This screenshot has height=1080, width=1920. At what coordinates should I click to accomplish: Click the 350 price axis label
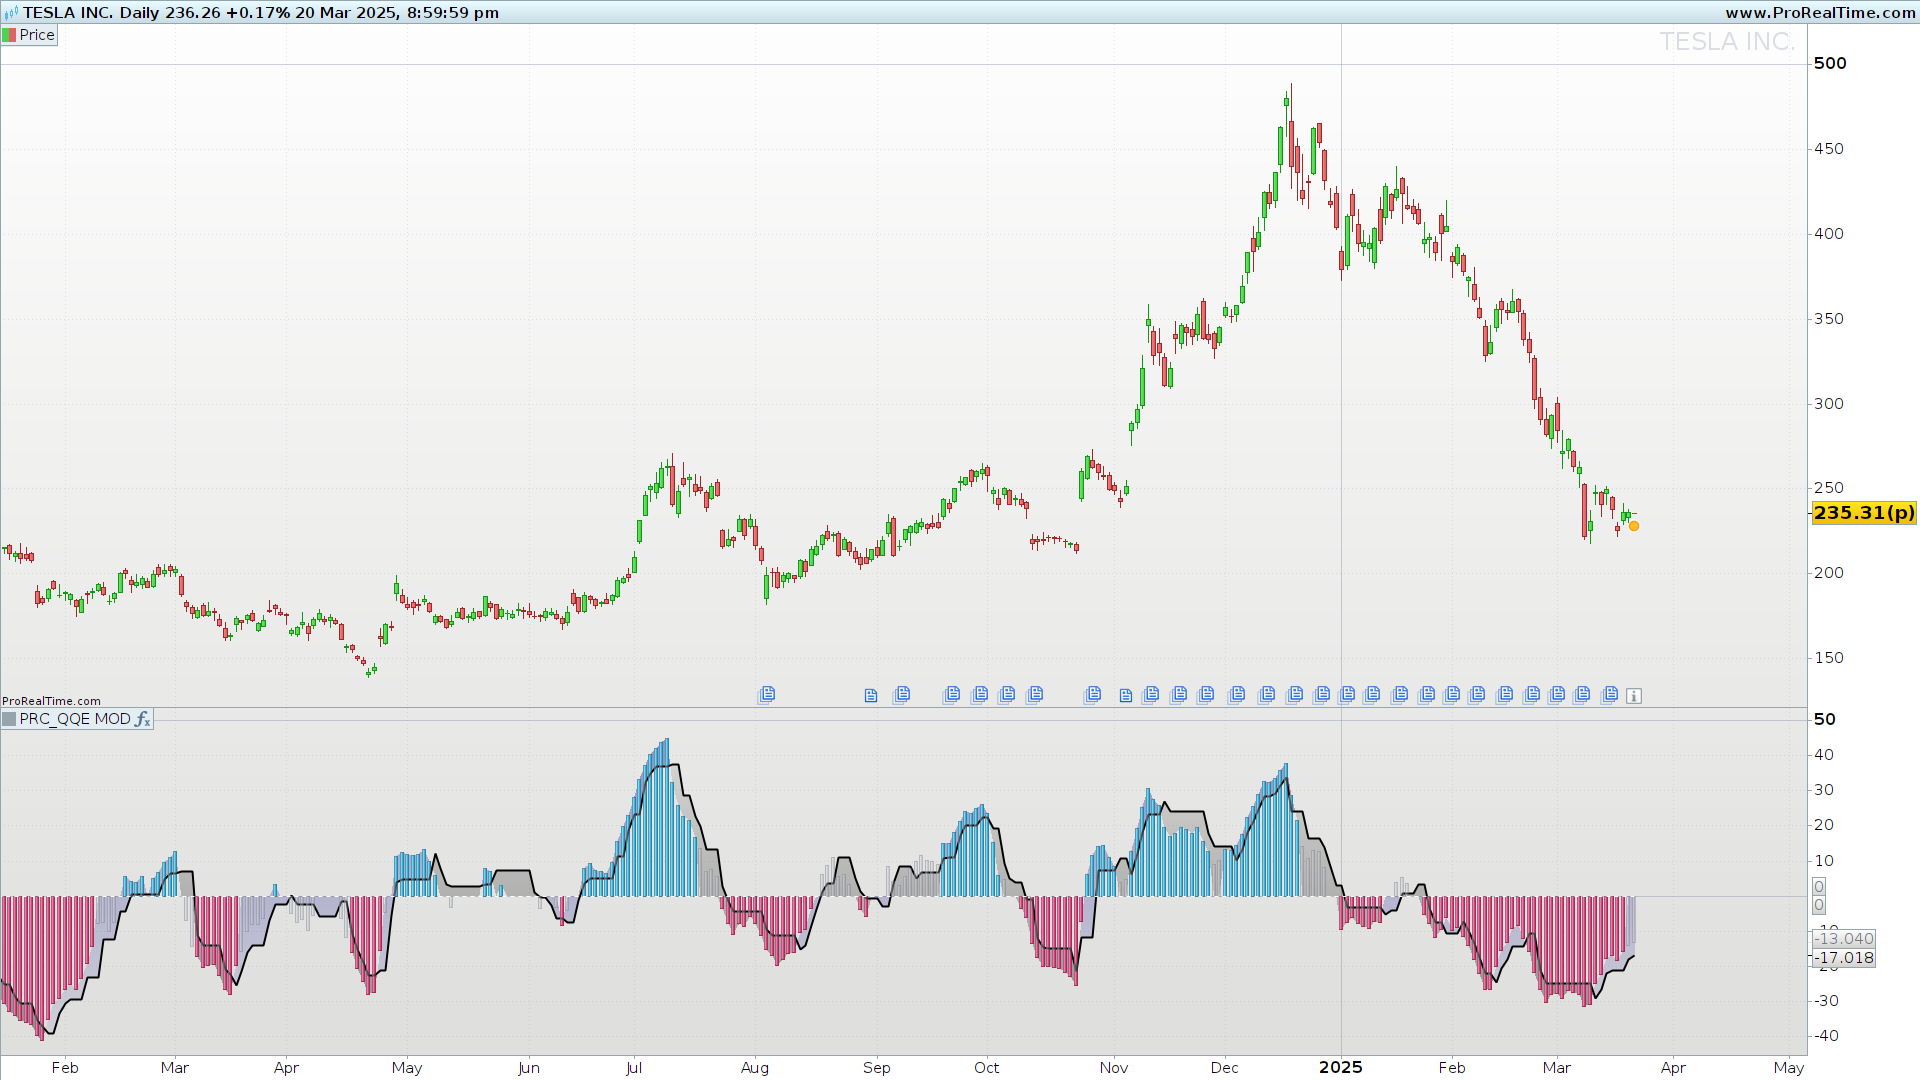(1829, 319)
